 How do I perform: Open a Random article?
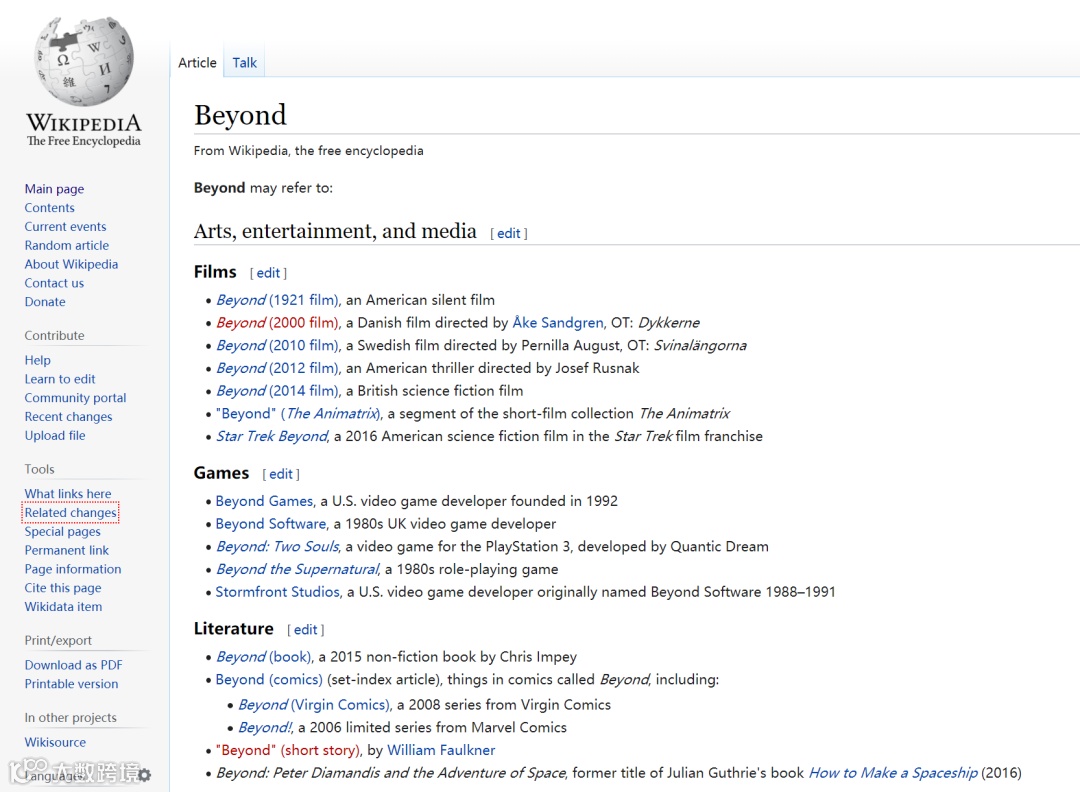(67, 245)
